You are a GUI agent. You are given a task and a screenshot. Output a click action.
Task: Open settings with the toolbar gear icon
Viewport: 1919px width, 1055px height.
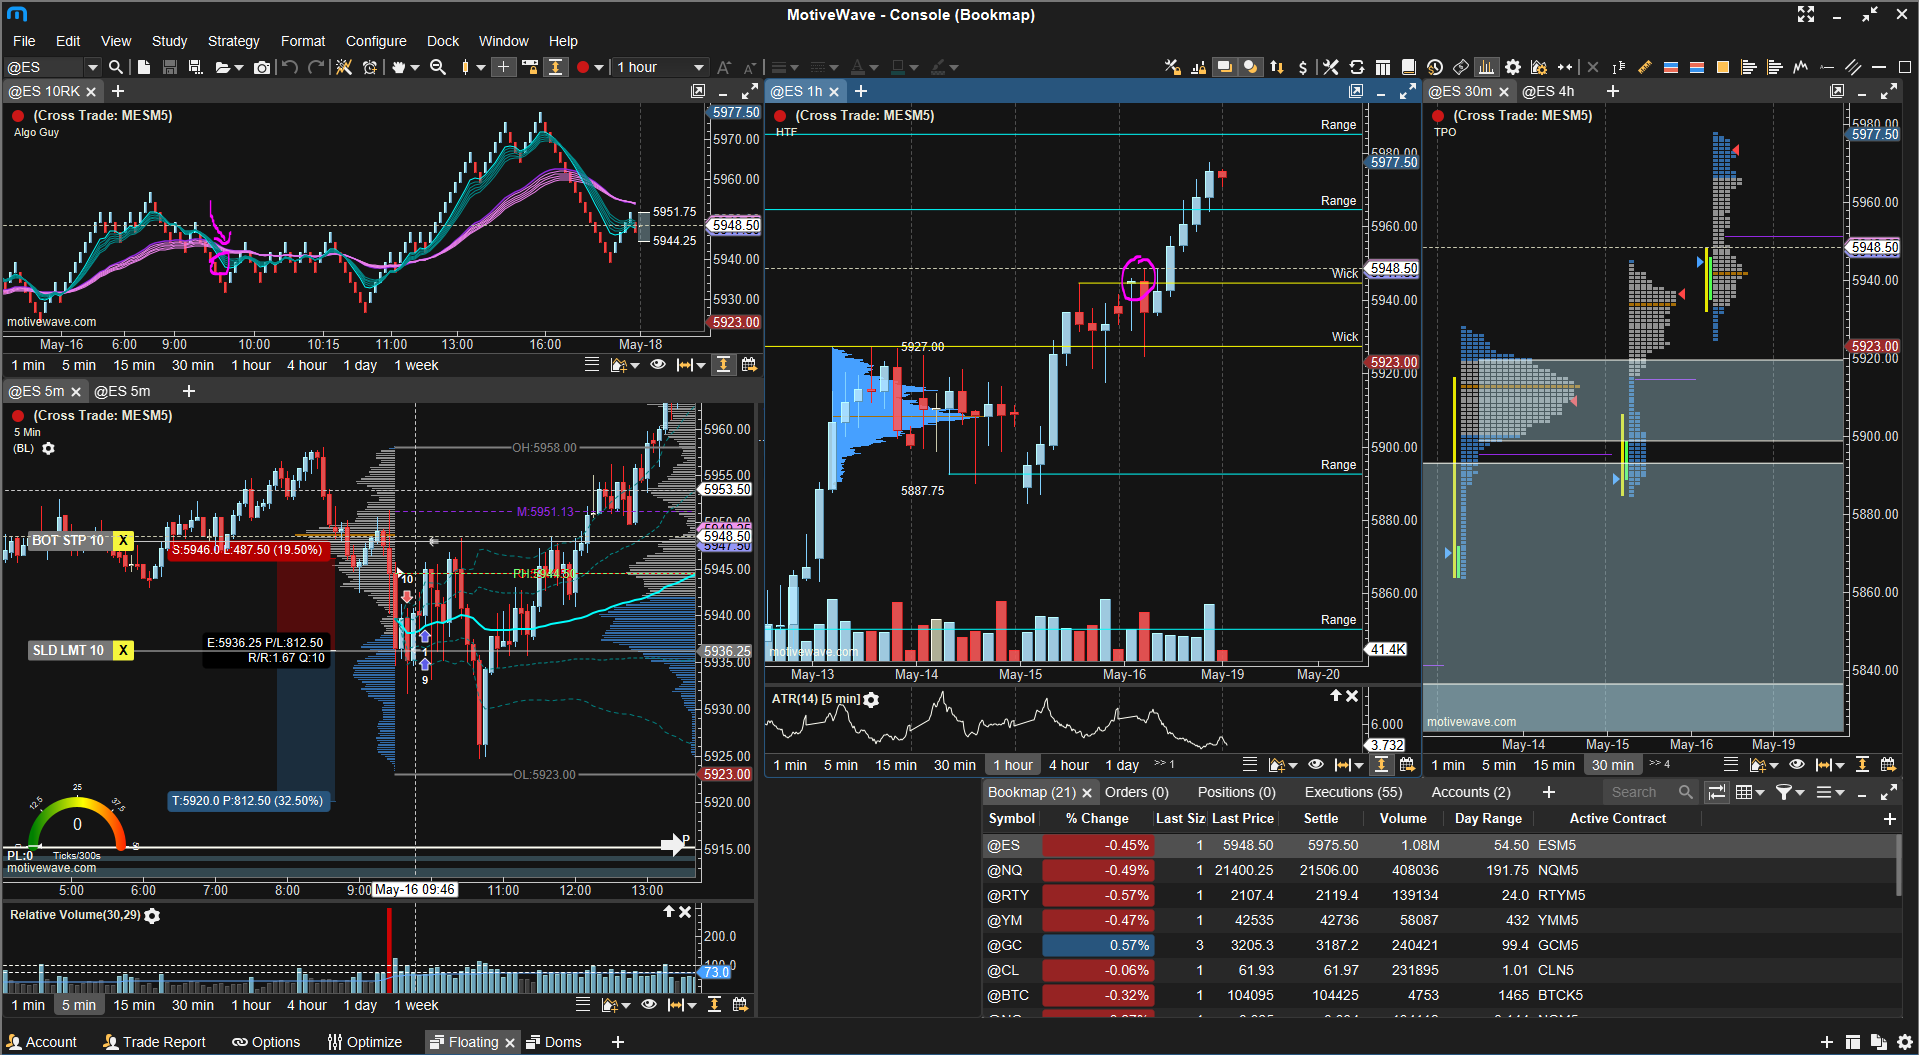pos(1513,67)
